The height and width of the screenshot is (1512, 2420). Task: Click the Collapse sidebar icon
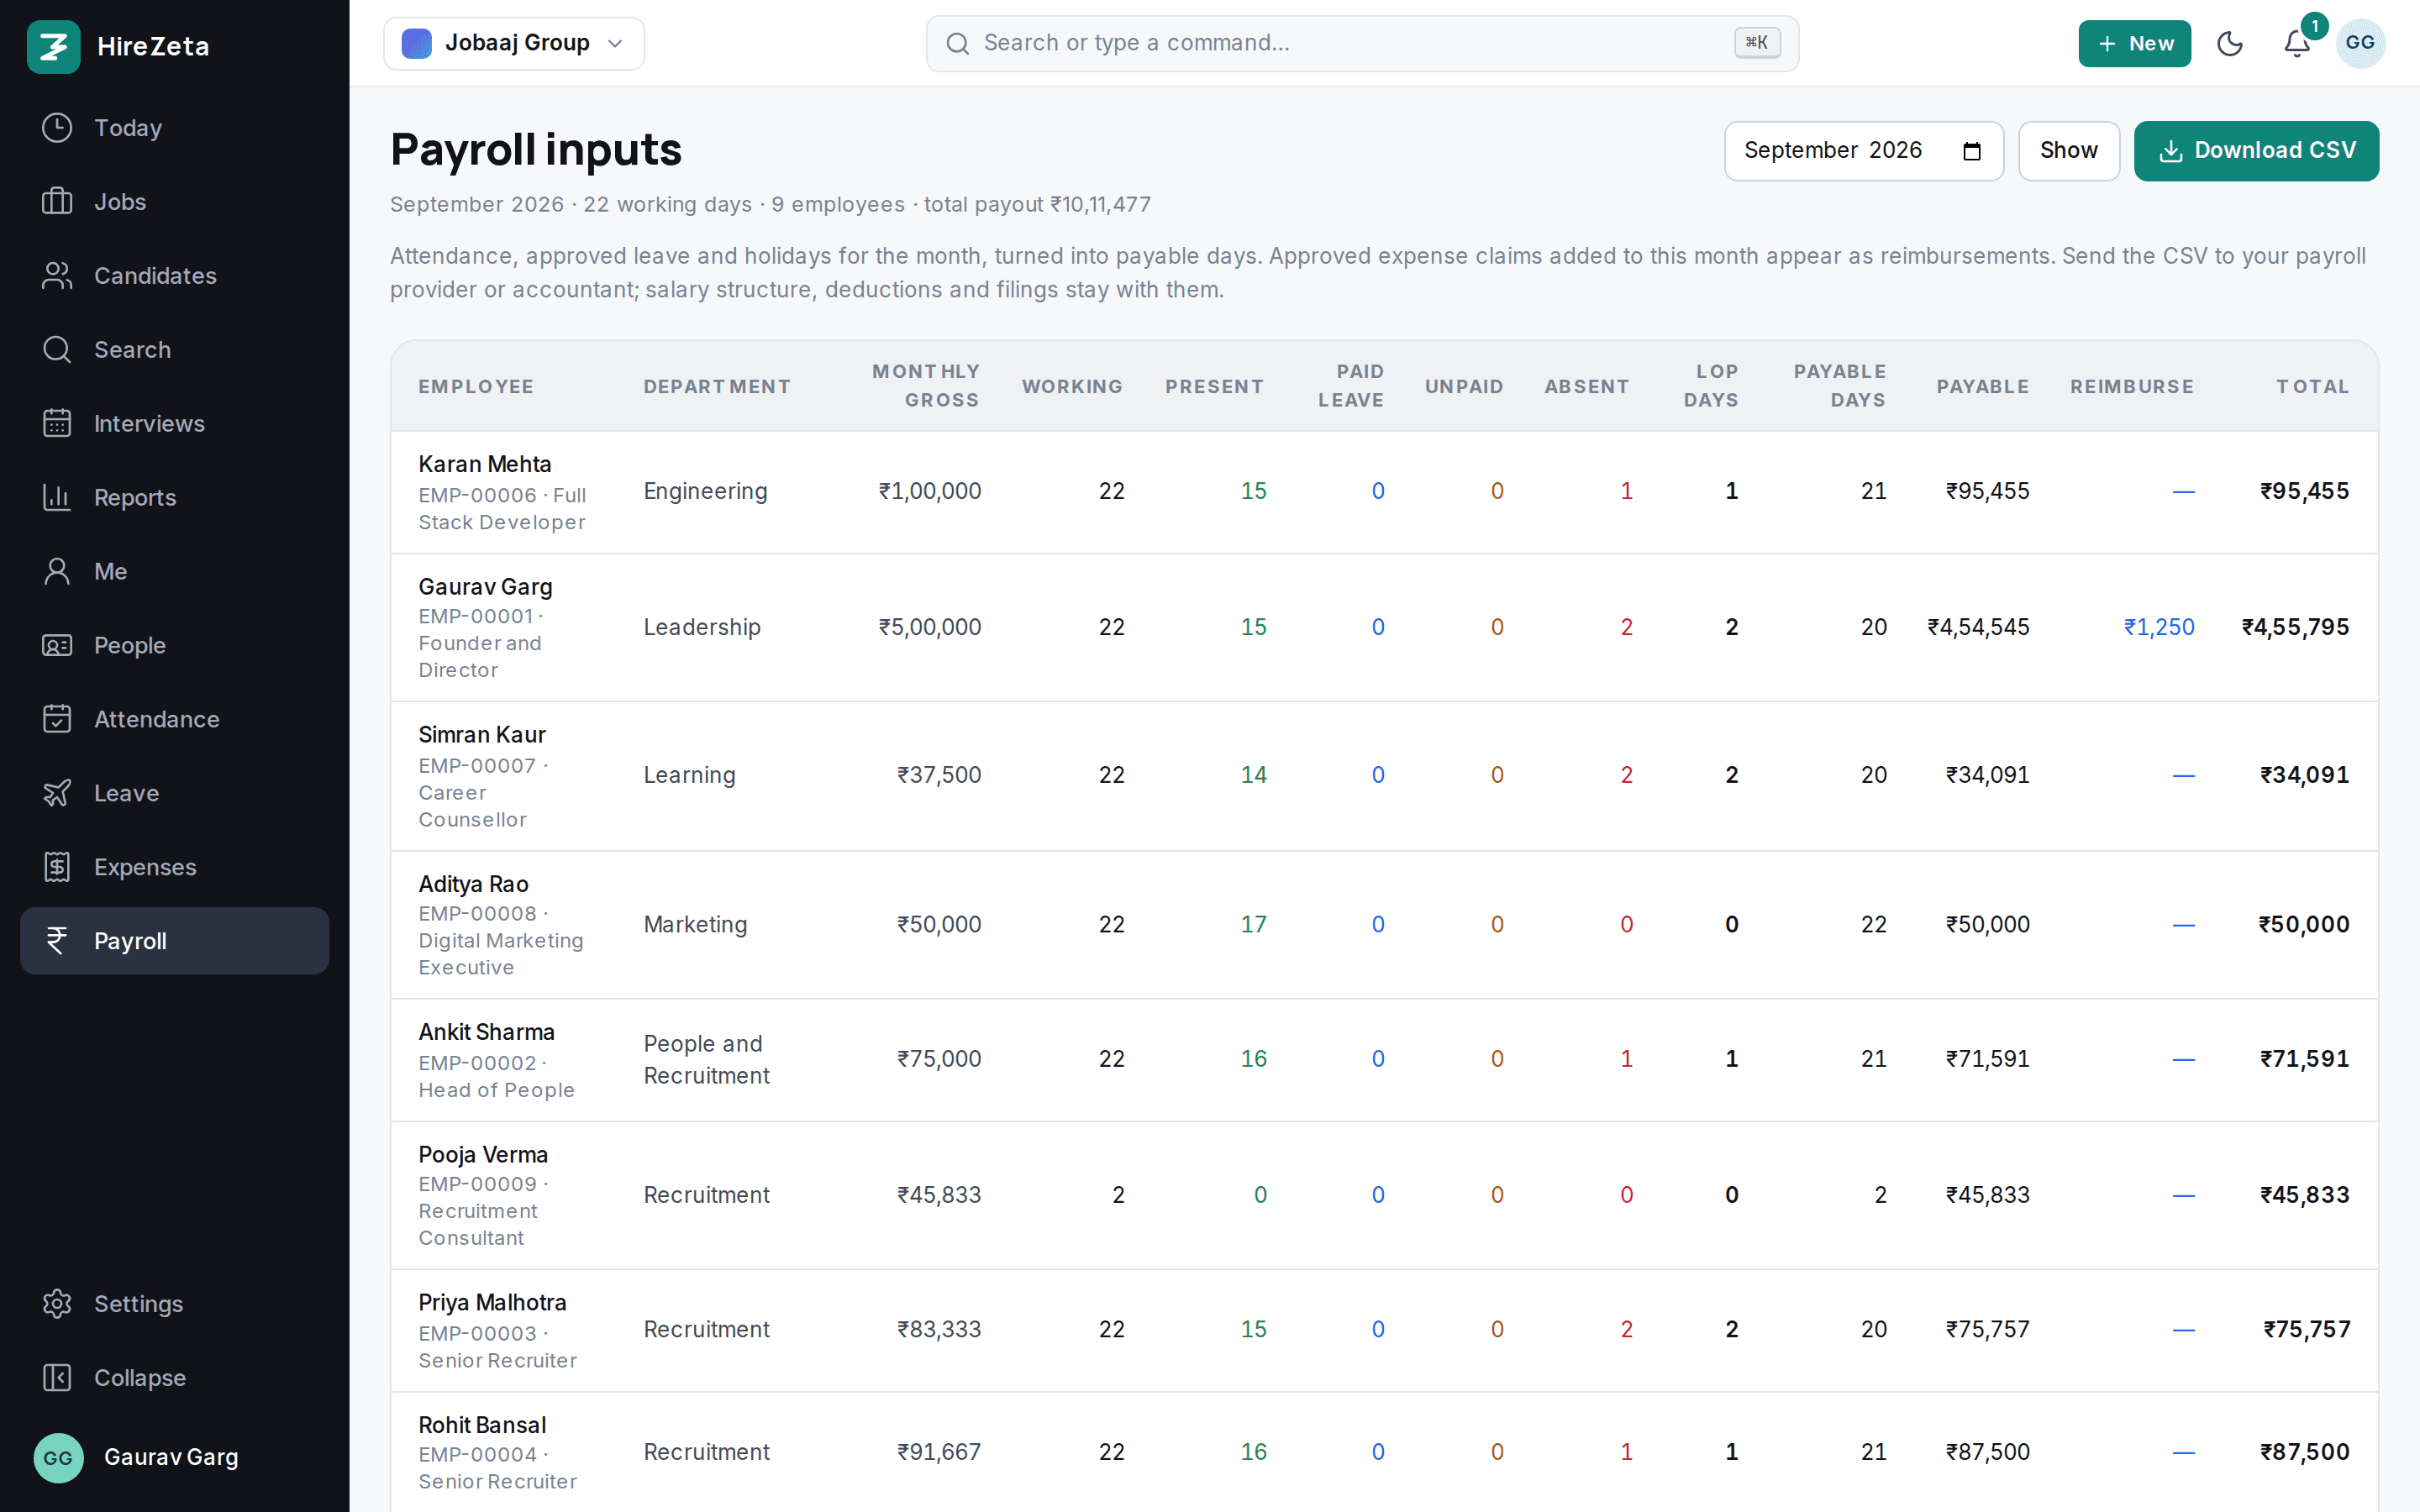[x=57, y=1378]
